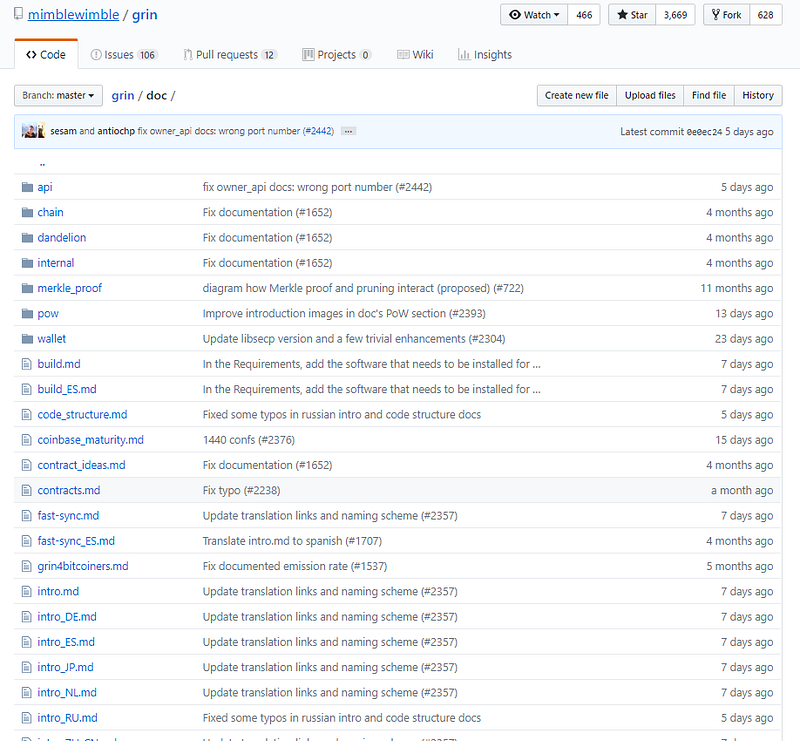Open commit 'Fix documented emission rate (#1537)'
The width and height of the screenshot is (800, 741).
pos(294,566)
